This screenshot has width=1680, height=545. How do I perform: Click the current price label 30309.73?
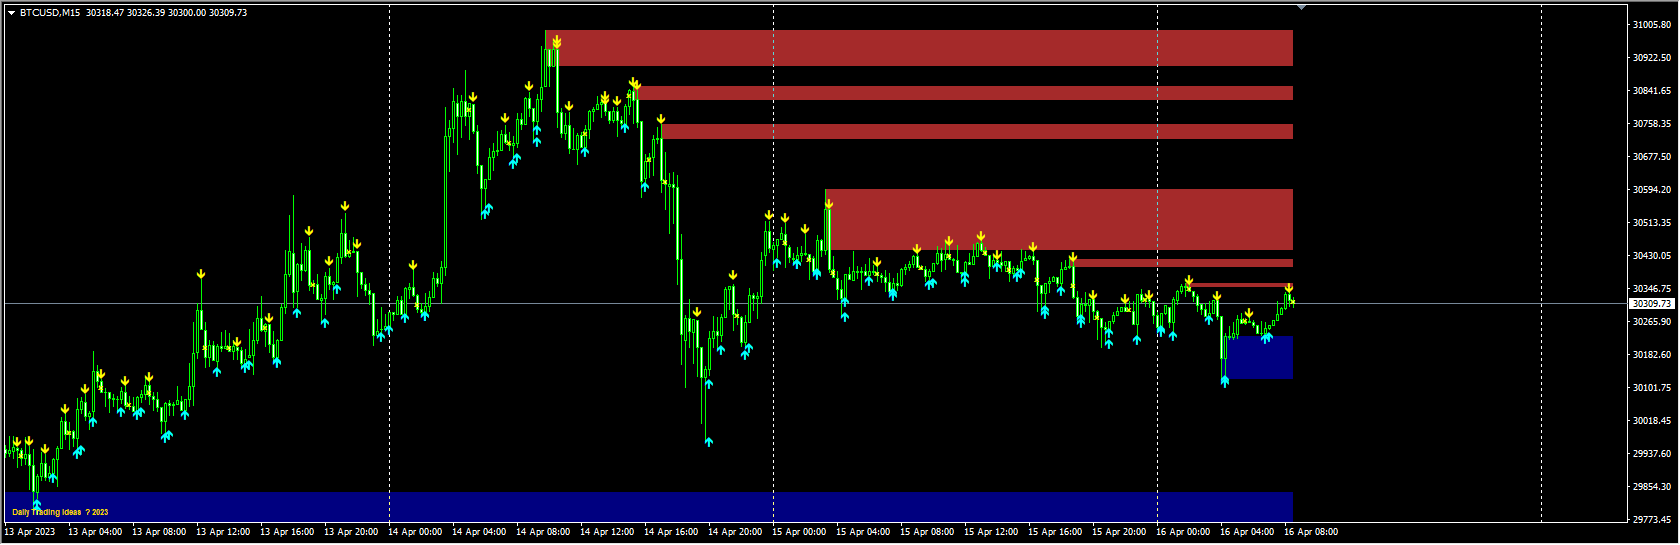(x=1652, y=303)
